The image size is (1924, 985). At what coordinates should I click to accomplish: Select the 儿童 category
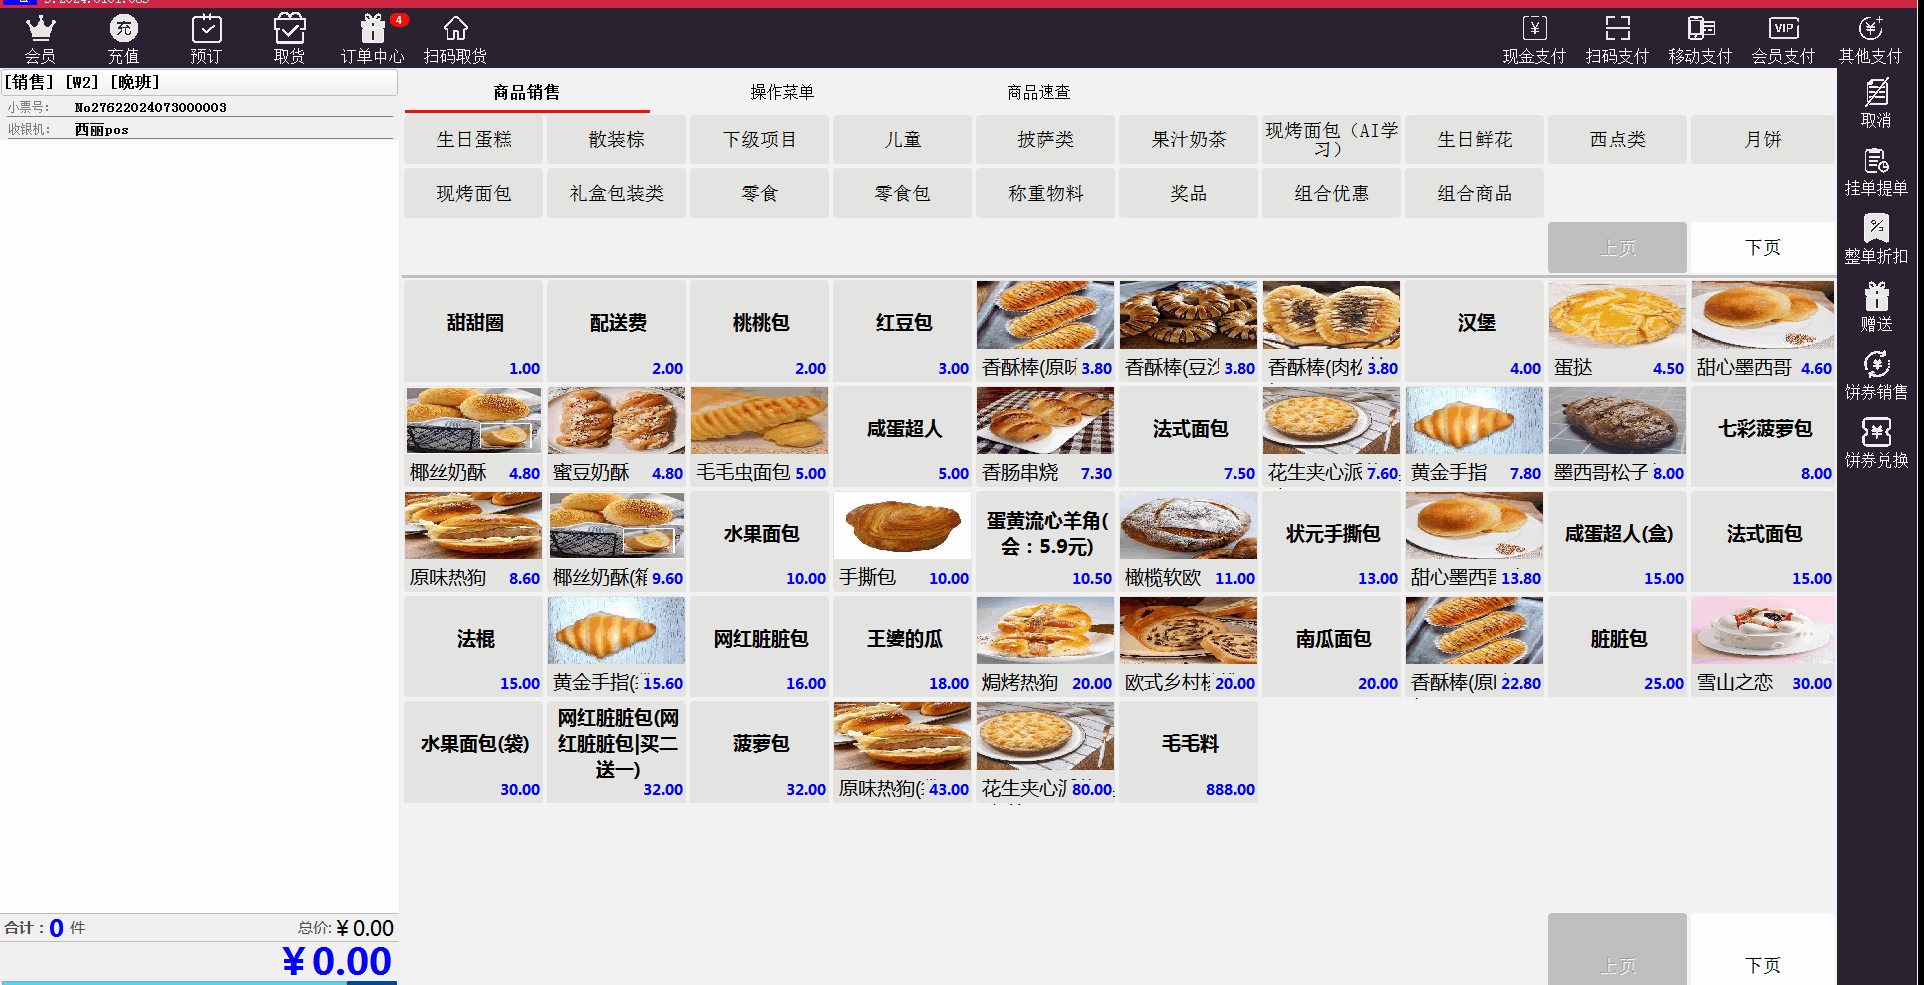(x=903, y=139)
